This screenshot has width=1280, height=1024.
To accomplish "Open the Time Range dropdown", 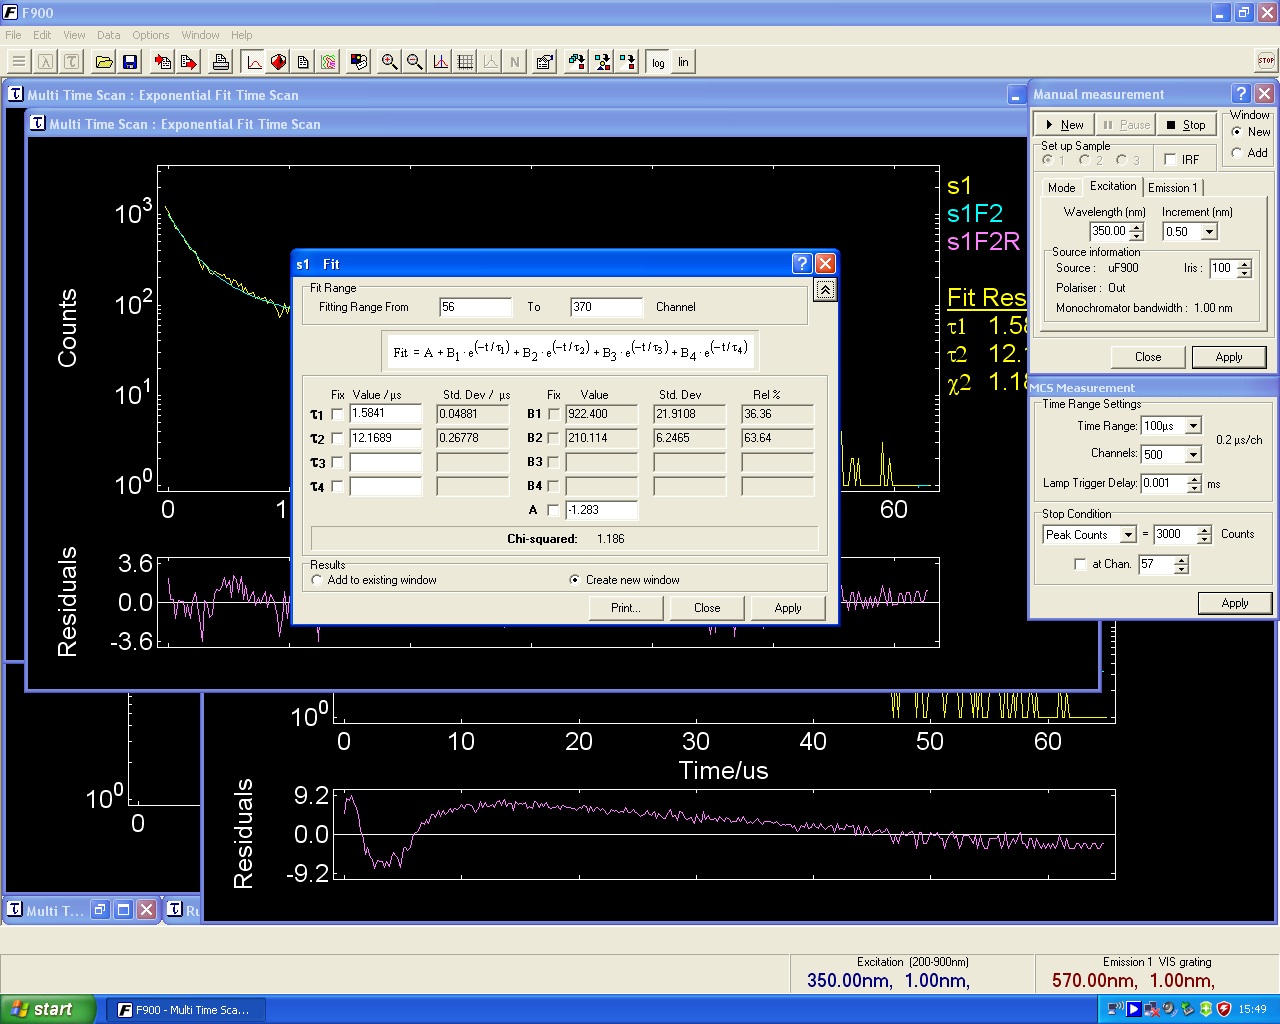I will [x=1193, y=426].
